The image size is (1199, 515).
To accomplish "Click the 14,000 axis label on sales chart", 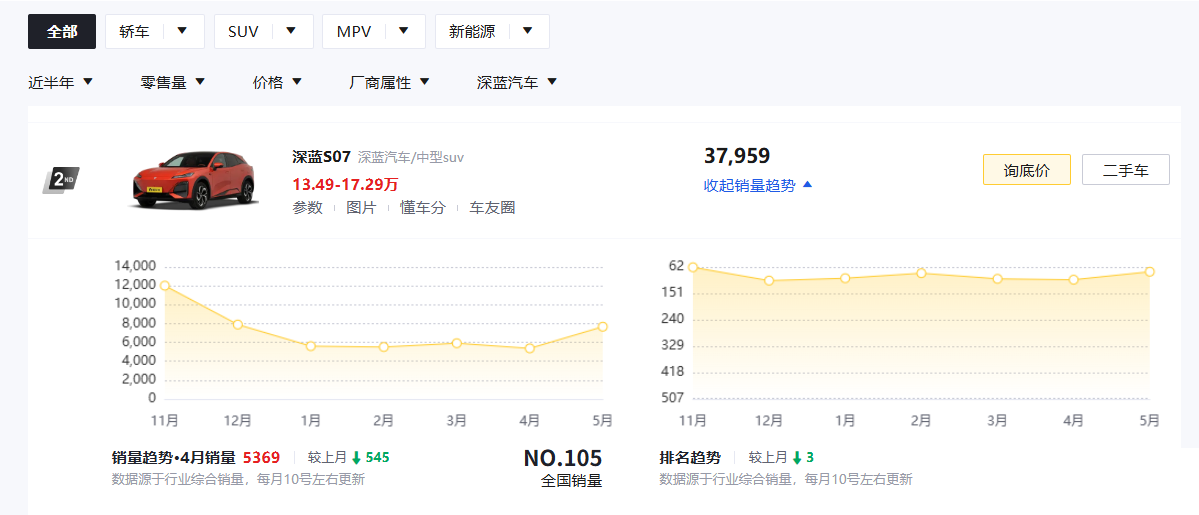I will pyautogui.click(x=135, y=266).
